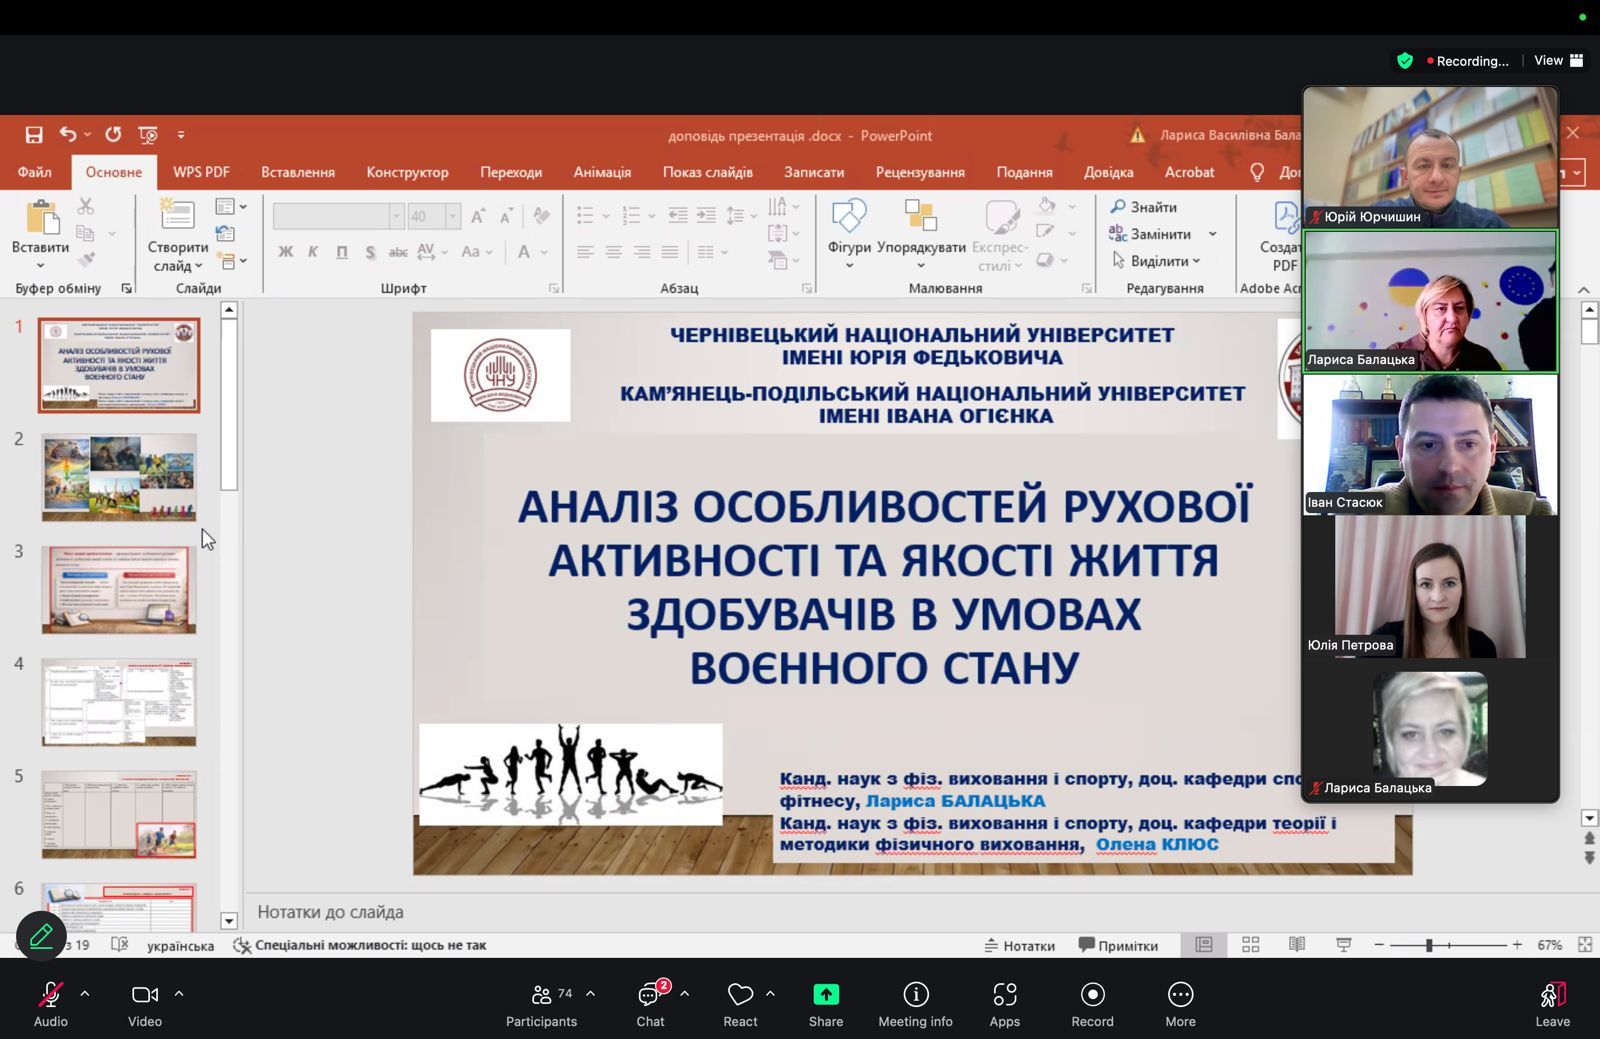Viewport: 1600px width, 1039px height.
Task: Click the green annotate pencil circle
Action: coord(42,936)
